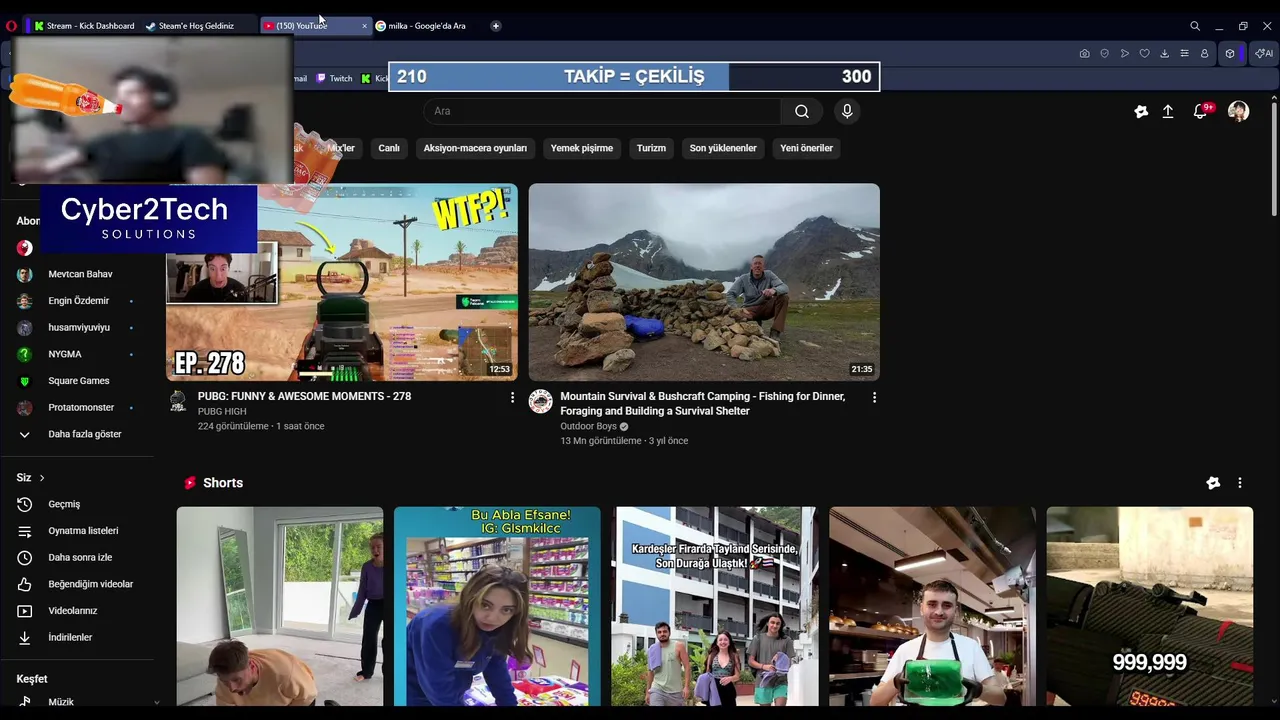The width and height of the screenshot is (1280, 720).
Task: Open Opera easy setup sliders icon
Action: (x=1184, y=53)
